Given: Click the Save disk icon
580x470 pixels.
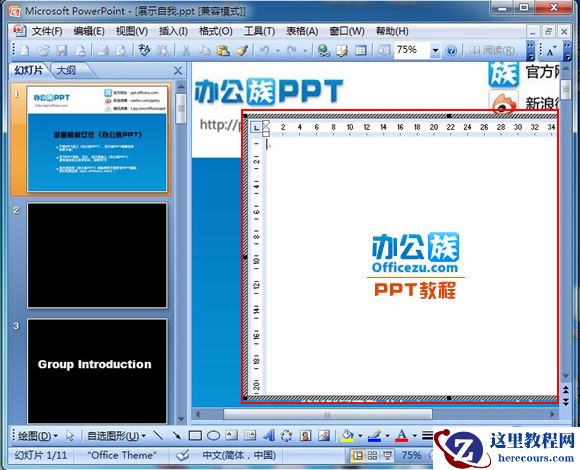Looking at the screenshot, I should (x=61, y=50).
